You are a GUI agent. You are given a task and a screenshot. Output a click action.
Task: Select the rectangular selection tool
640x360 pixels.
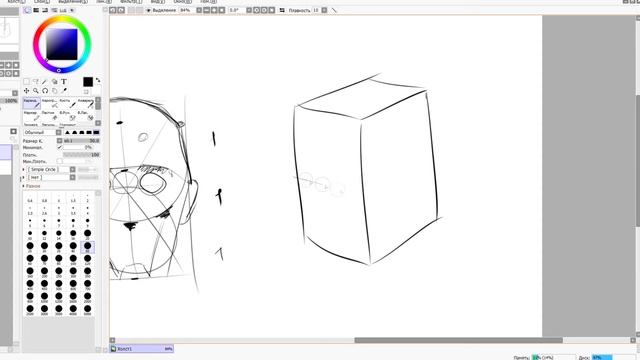27,82
